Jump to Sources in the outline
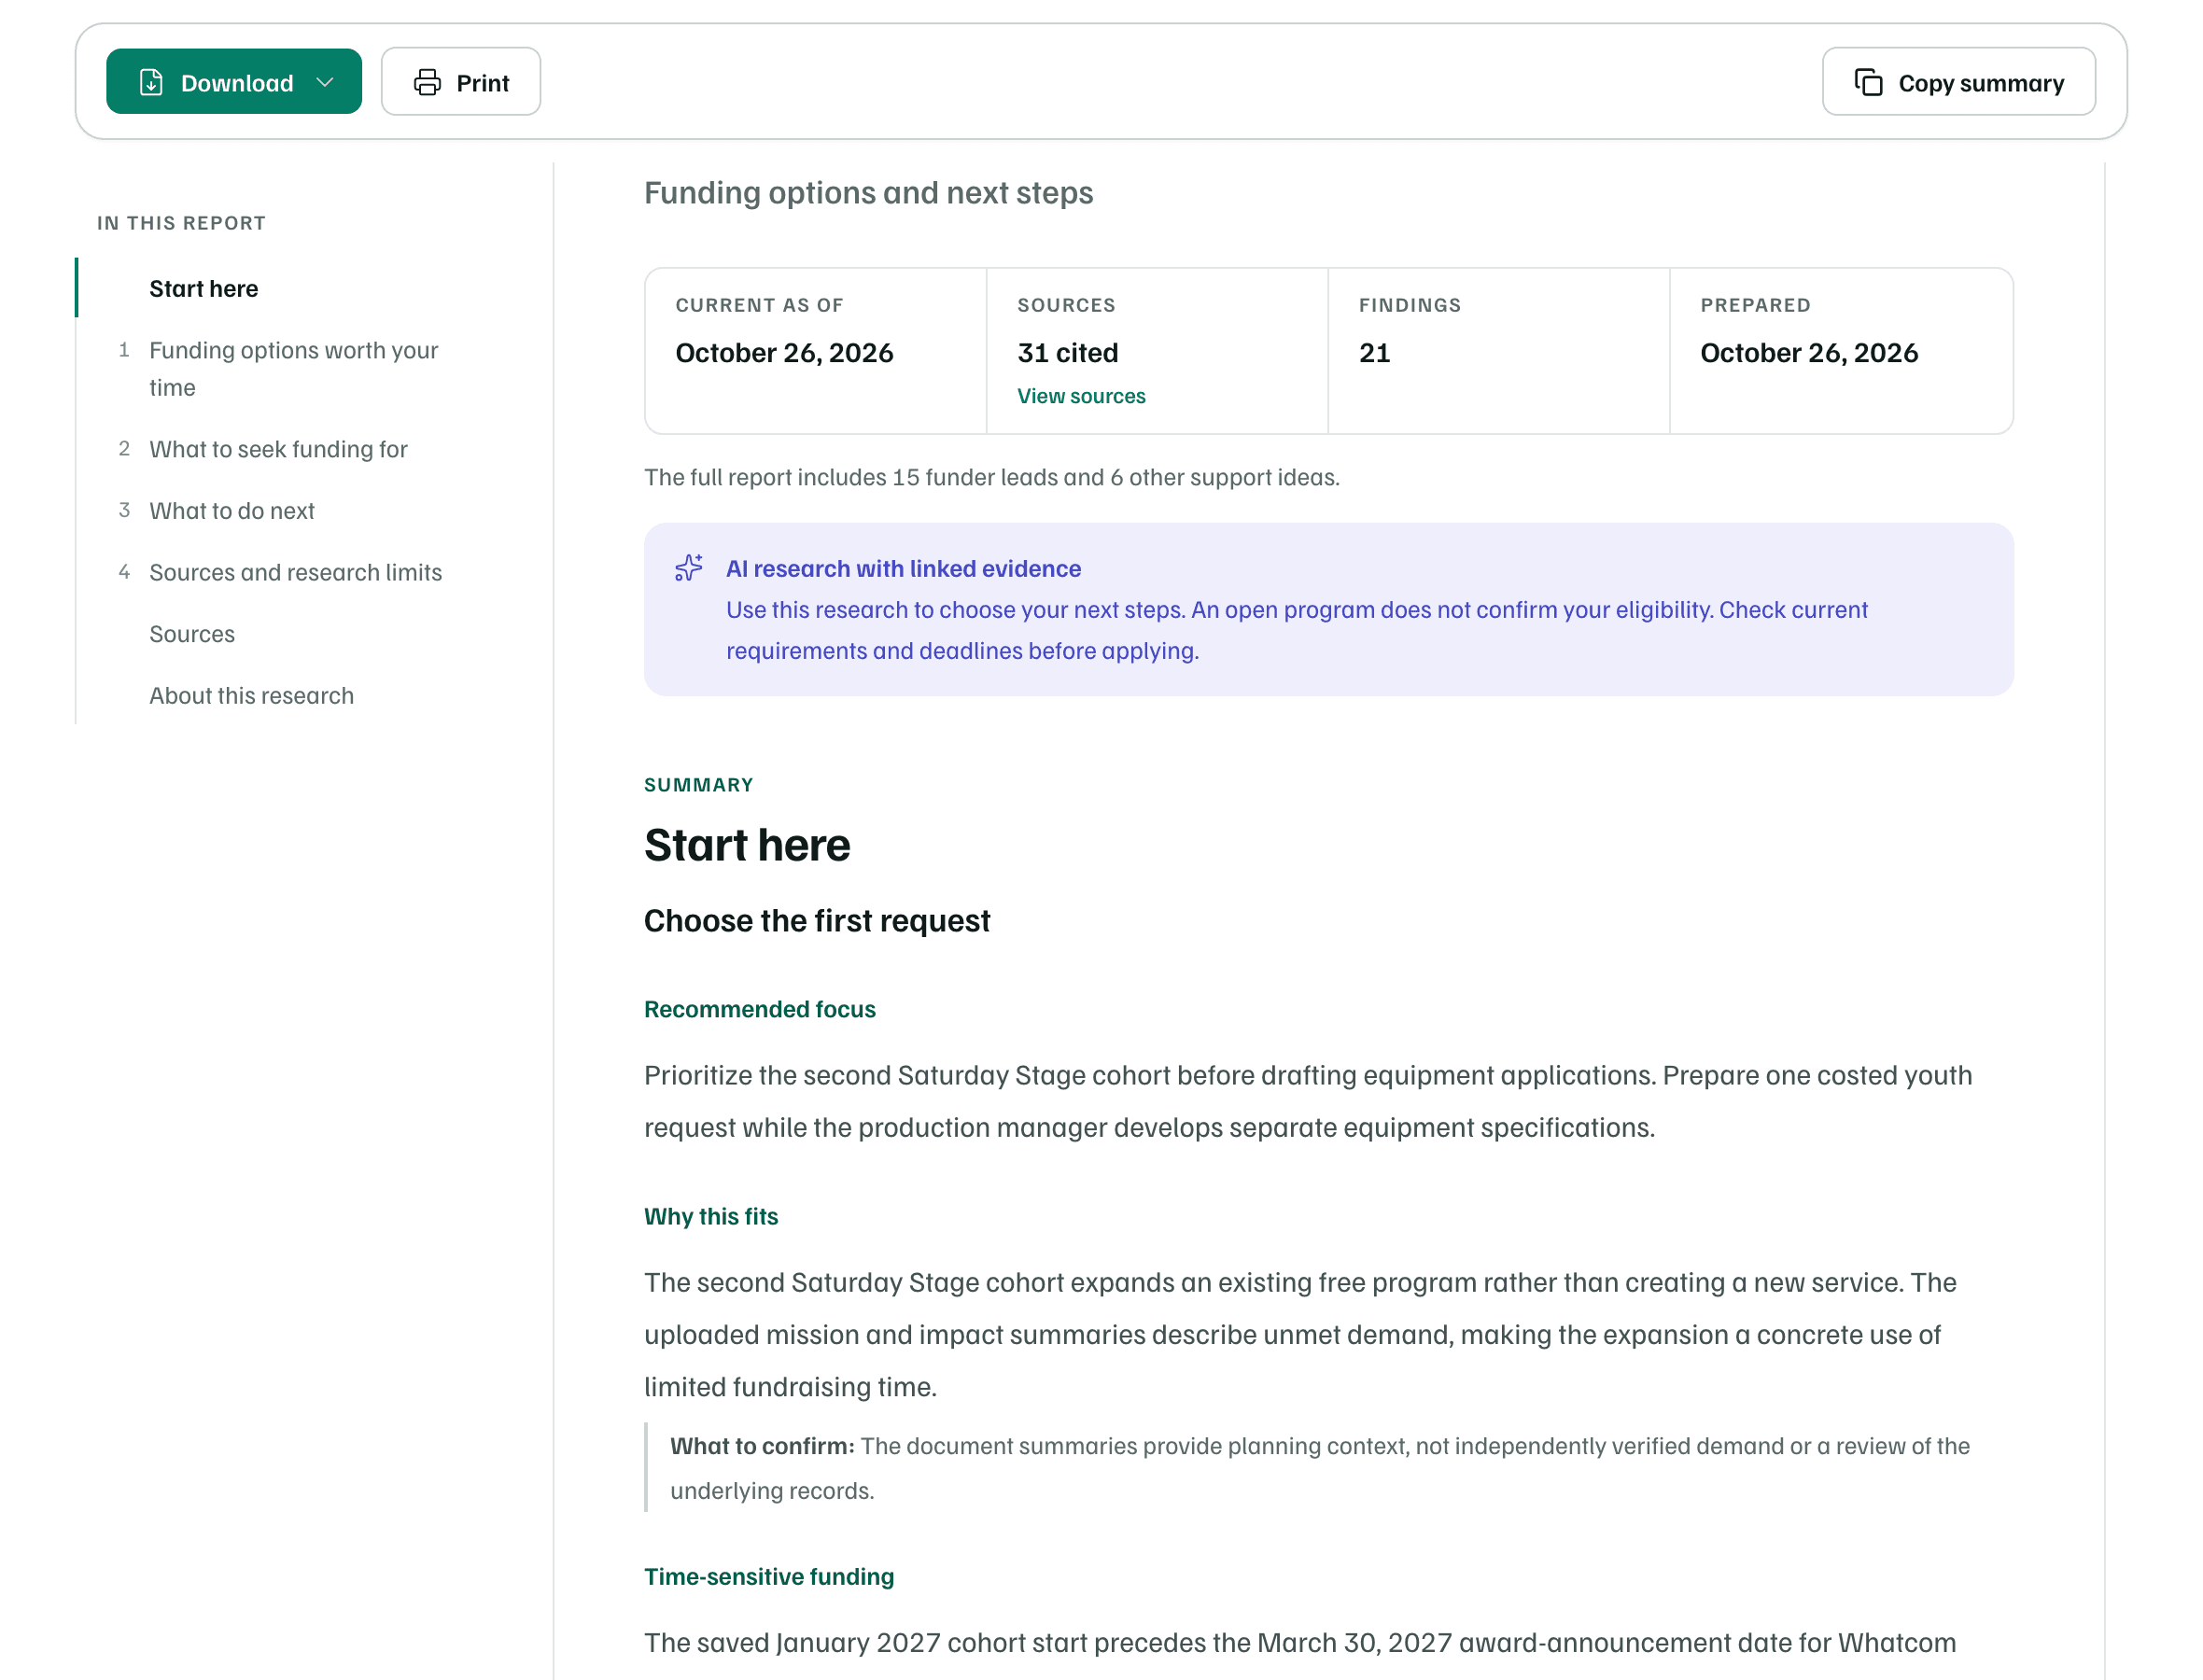Image resolution: width=2203 pixels, height=1680 pixels. click(x=192, y=634)
